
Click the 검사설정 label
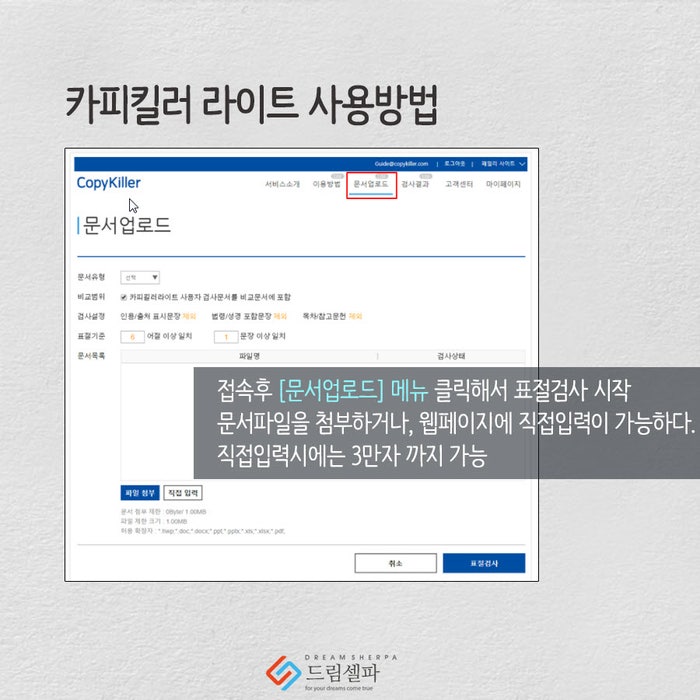coord(92,317)
